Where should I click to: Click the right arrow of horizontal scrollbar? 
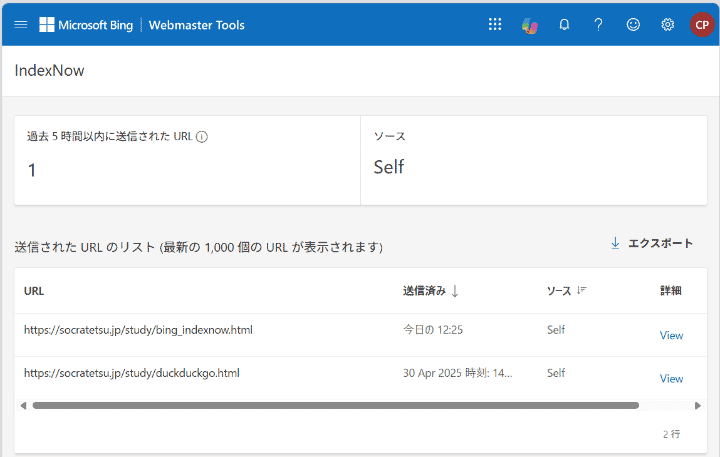point(698,406)
